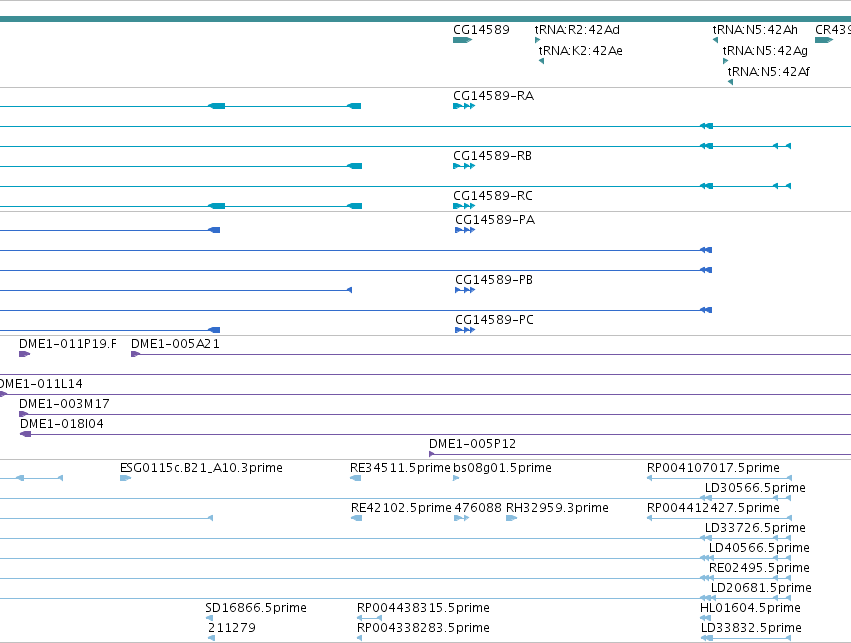Click the HL01604.5prime EST glyph
This screenshot has width=851, height=643.
click(706, 618)
